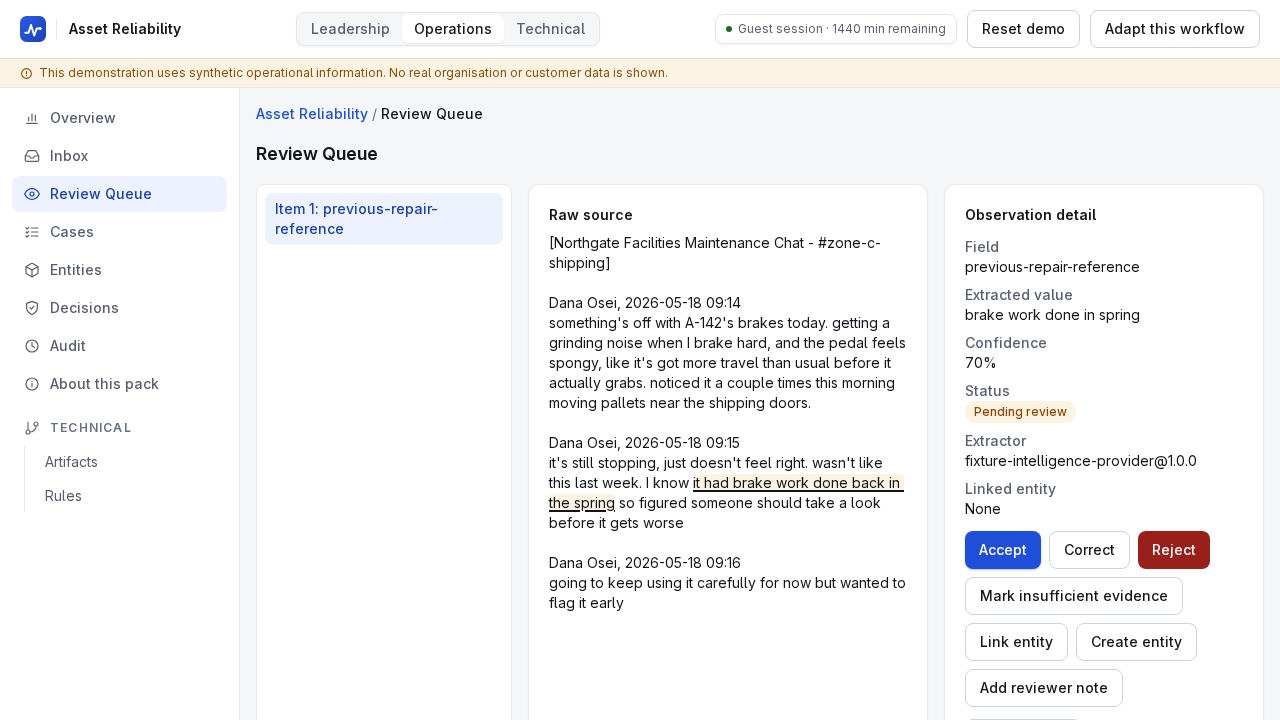
Task: Open Audit via its clock icon
Action: tap(32, 346)
